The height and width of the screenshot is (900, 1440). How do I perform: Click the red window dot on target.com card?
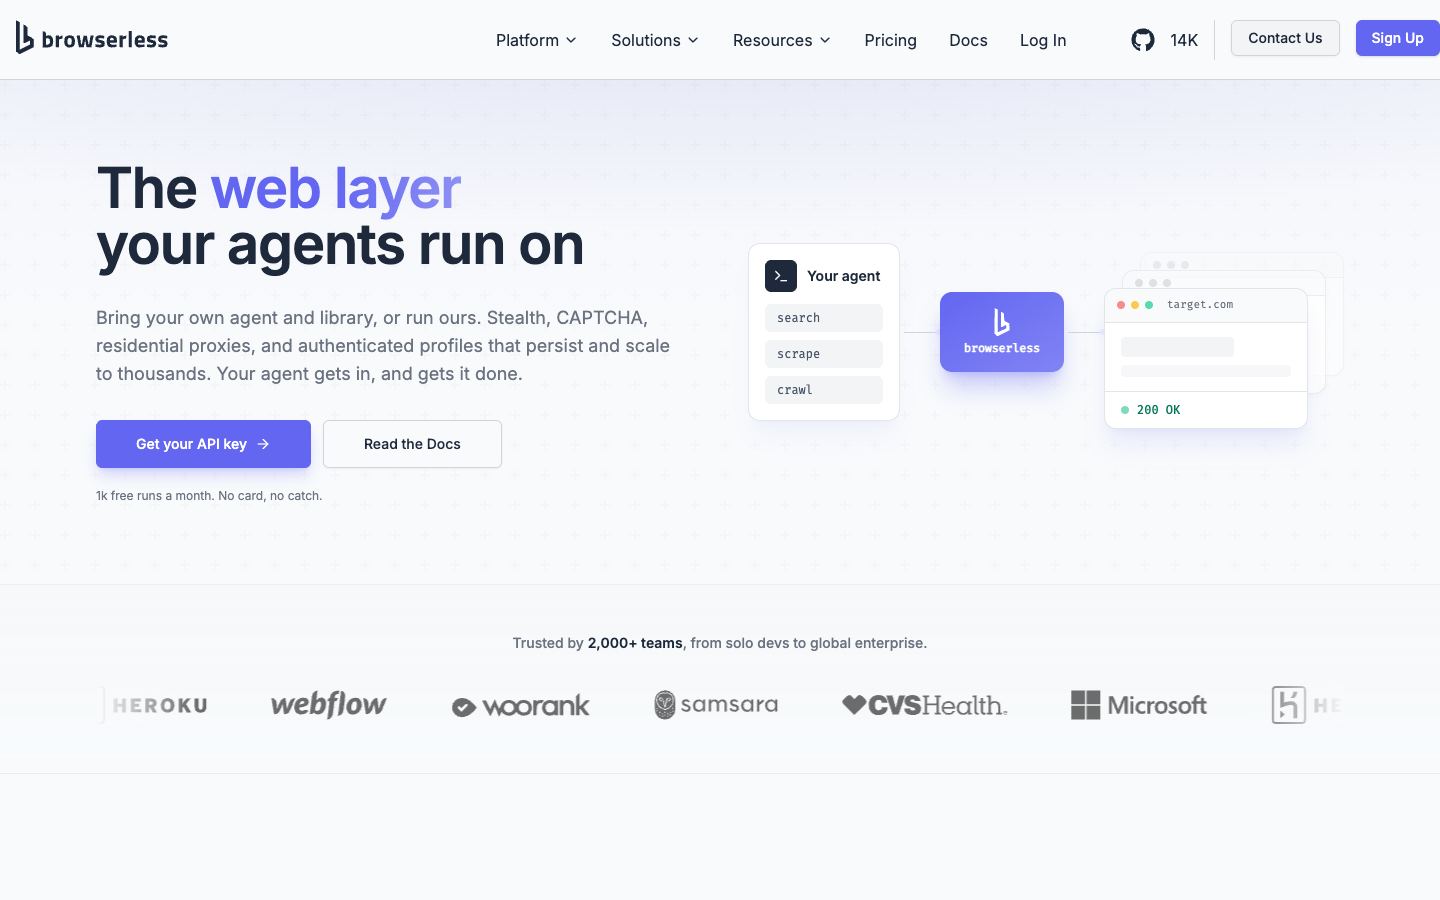click(x=1121, y=305)
